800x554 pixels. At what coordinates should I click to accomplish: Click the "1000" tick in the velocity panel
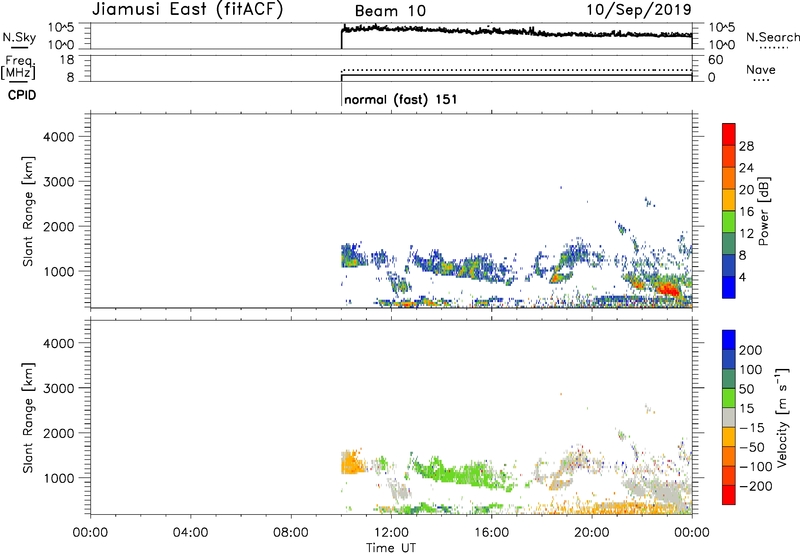point(59,478)
